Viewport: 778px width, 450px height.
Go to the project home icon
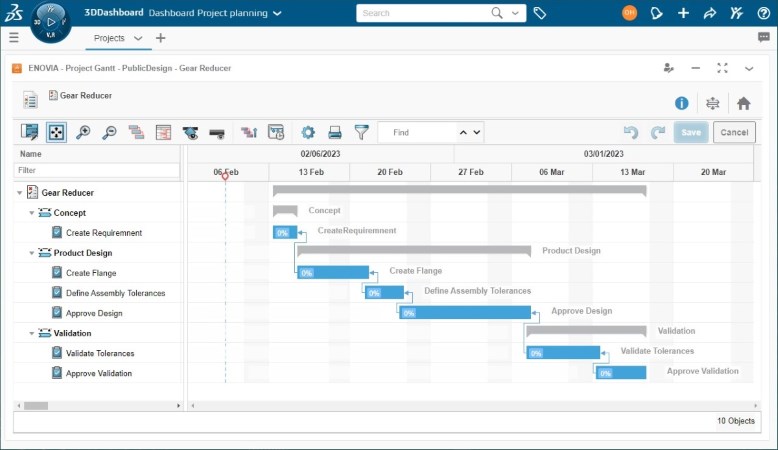(743, 103)
